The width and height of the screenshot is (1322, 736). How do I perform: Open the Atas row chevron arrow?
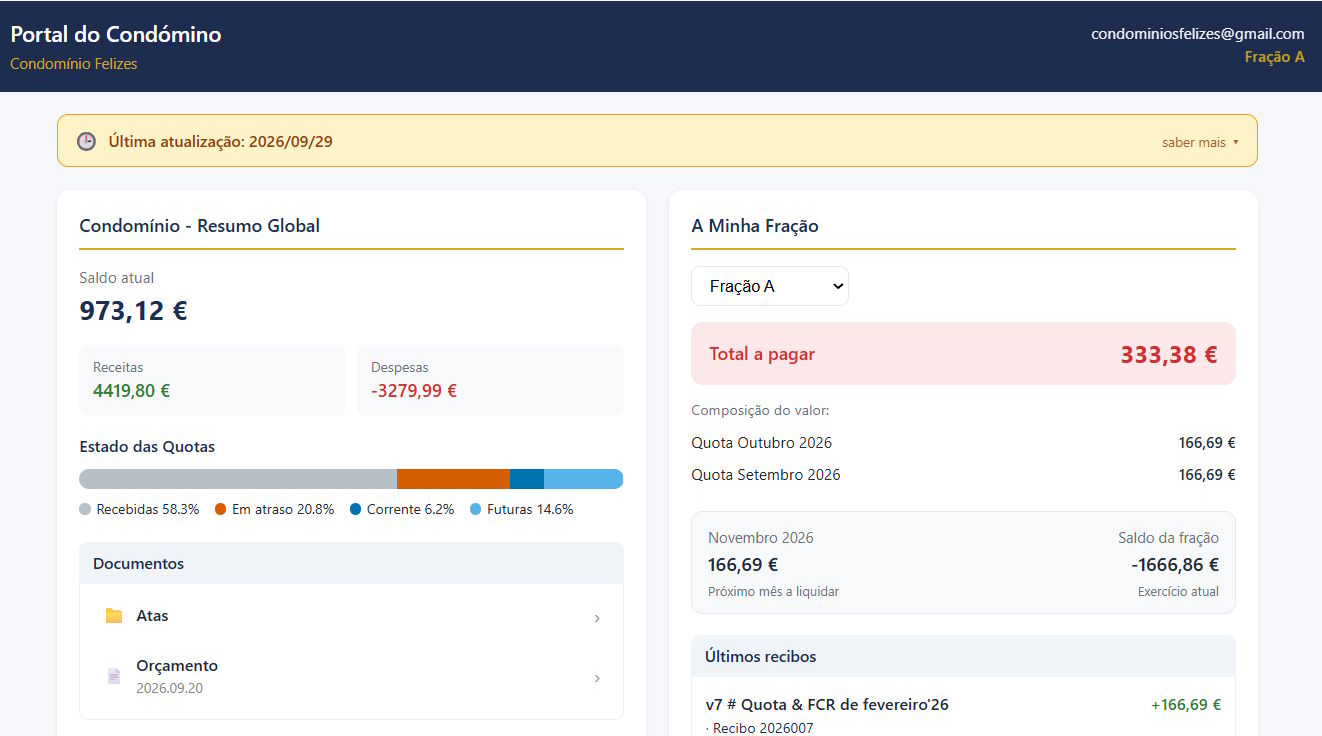pyautogui.click(x=597, y=618)
